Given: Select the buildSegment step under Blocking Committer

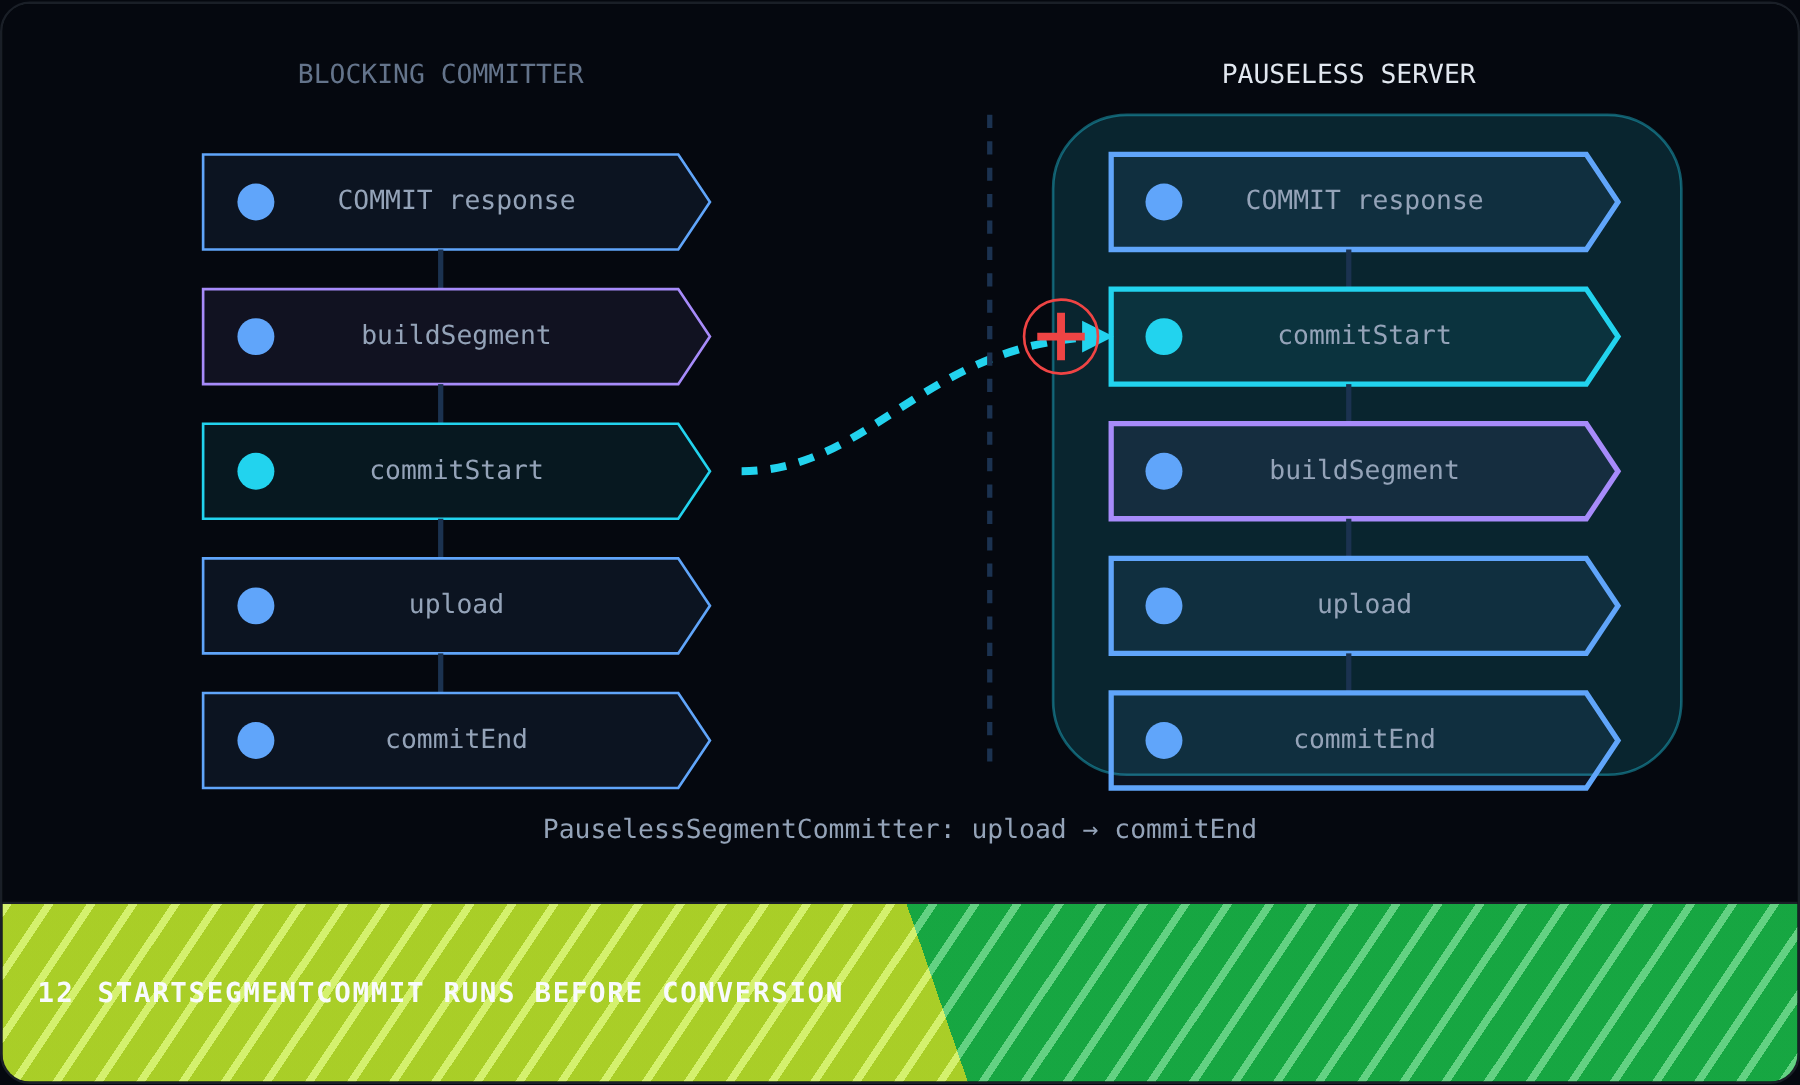Looking at the screenshot, I should click(x=456, y=337).
